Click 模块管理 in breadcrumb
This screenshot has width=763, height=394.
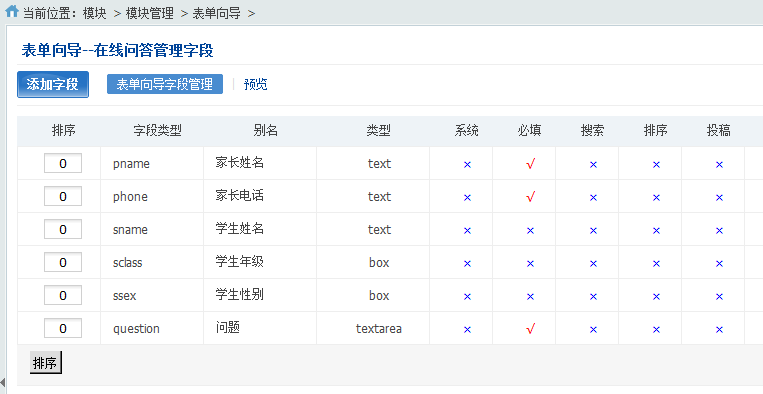149,13
